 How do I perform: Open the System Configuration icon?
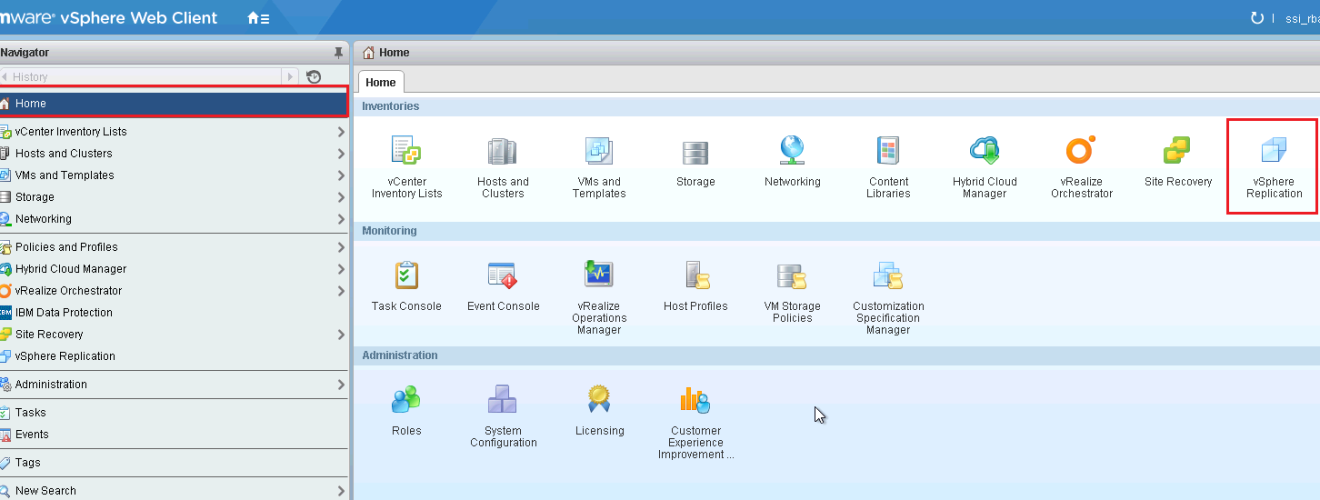(x=502, y=400)
